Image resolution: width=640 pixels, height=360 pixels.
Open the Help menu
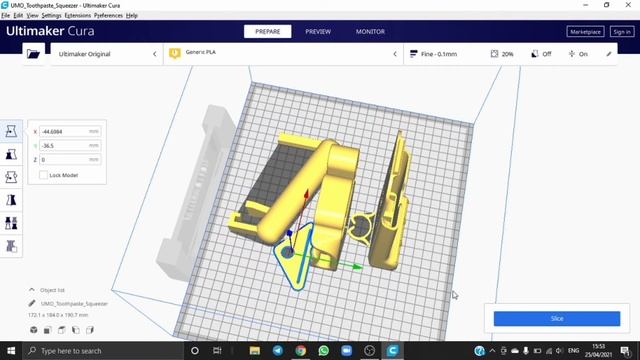pos(131,16)
